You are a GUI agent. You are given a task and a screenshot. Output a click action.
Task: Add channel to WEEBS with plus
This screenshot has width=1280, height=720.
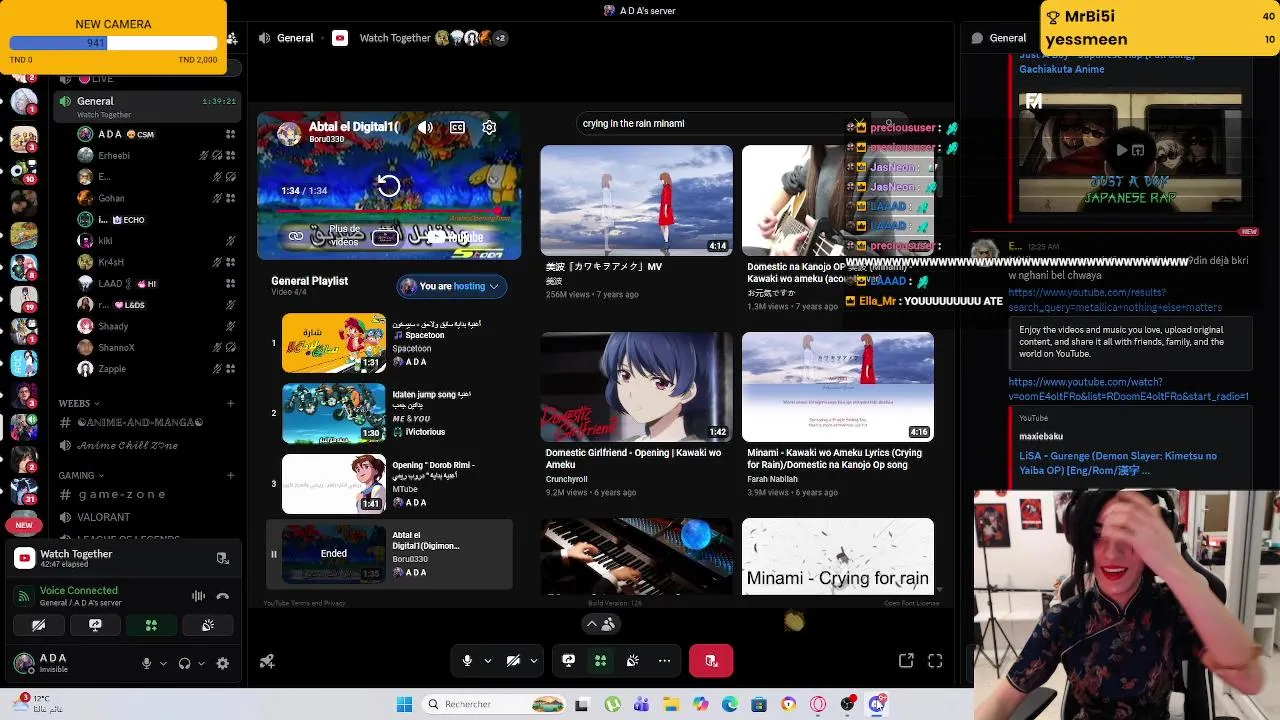point(230,404)
